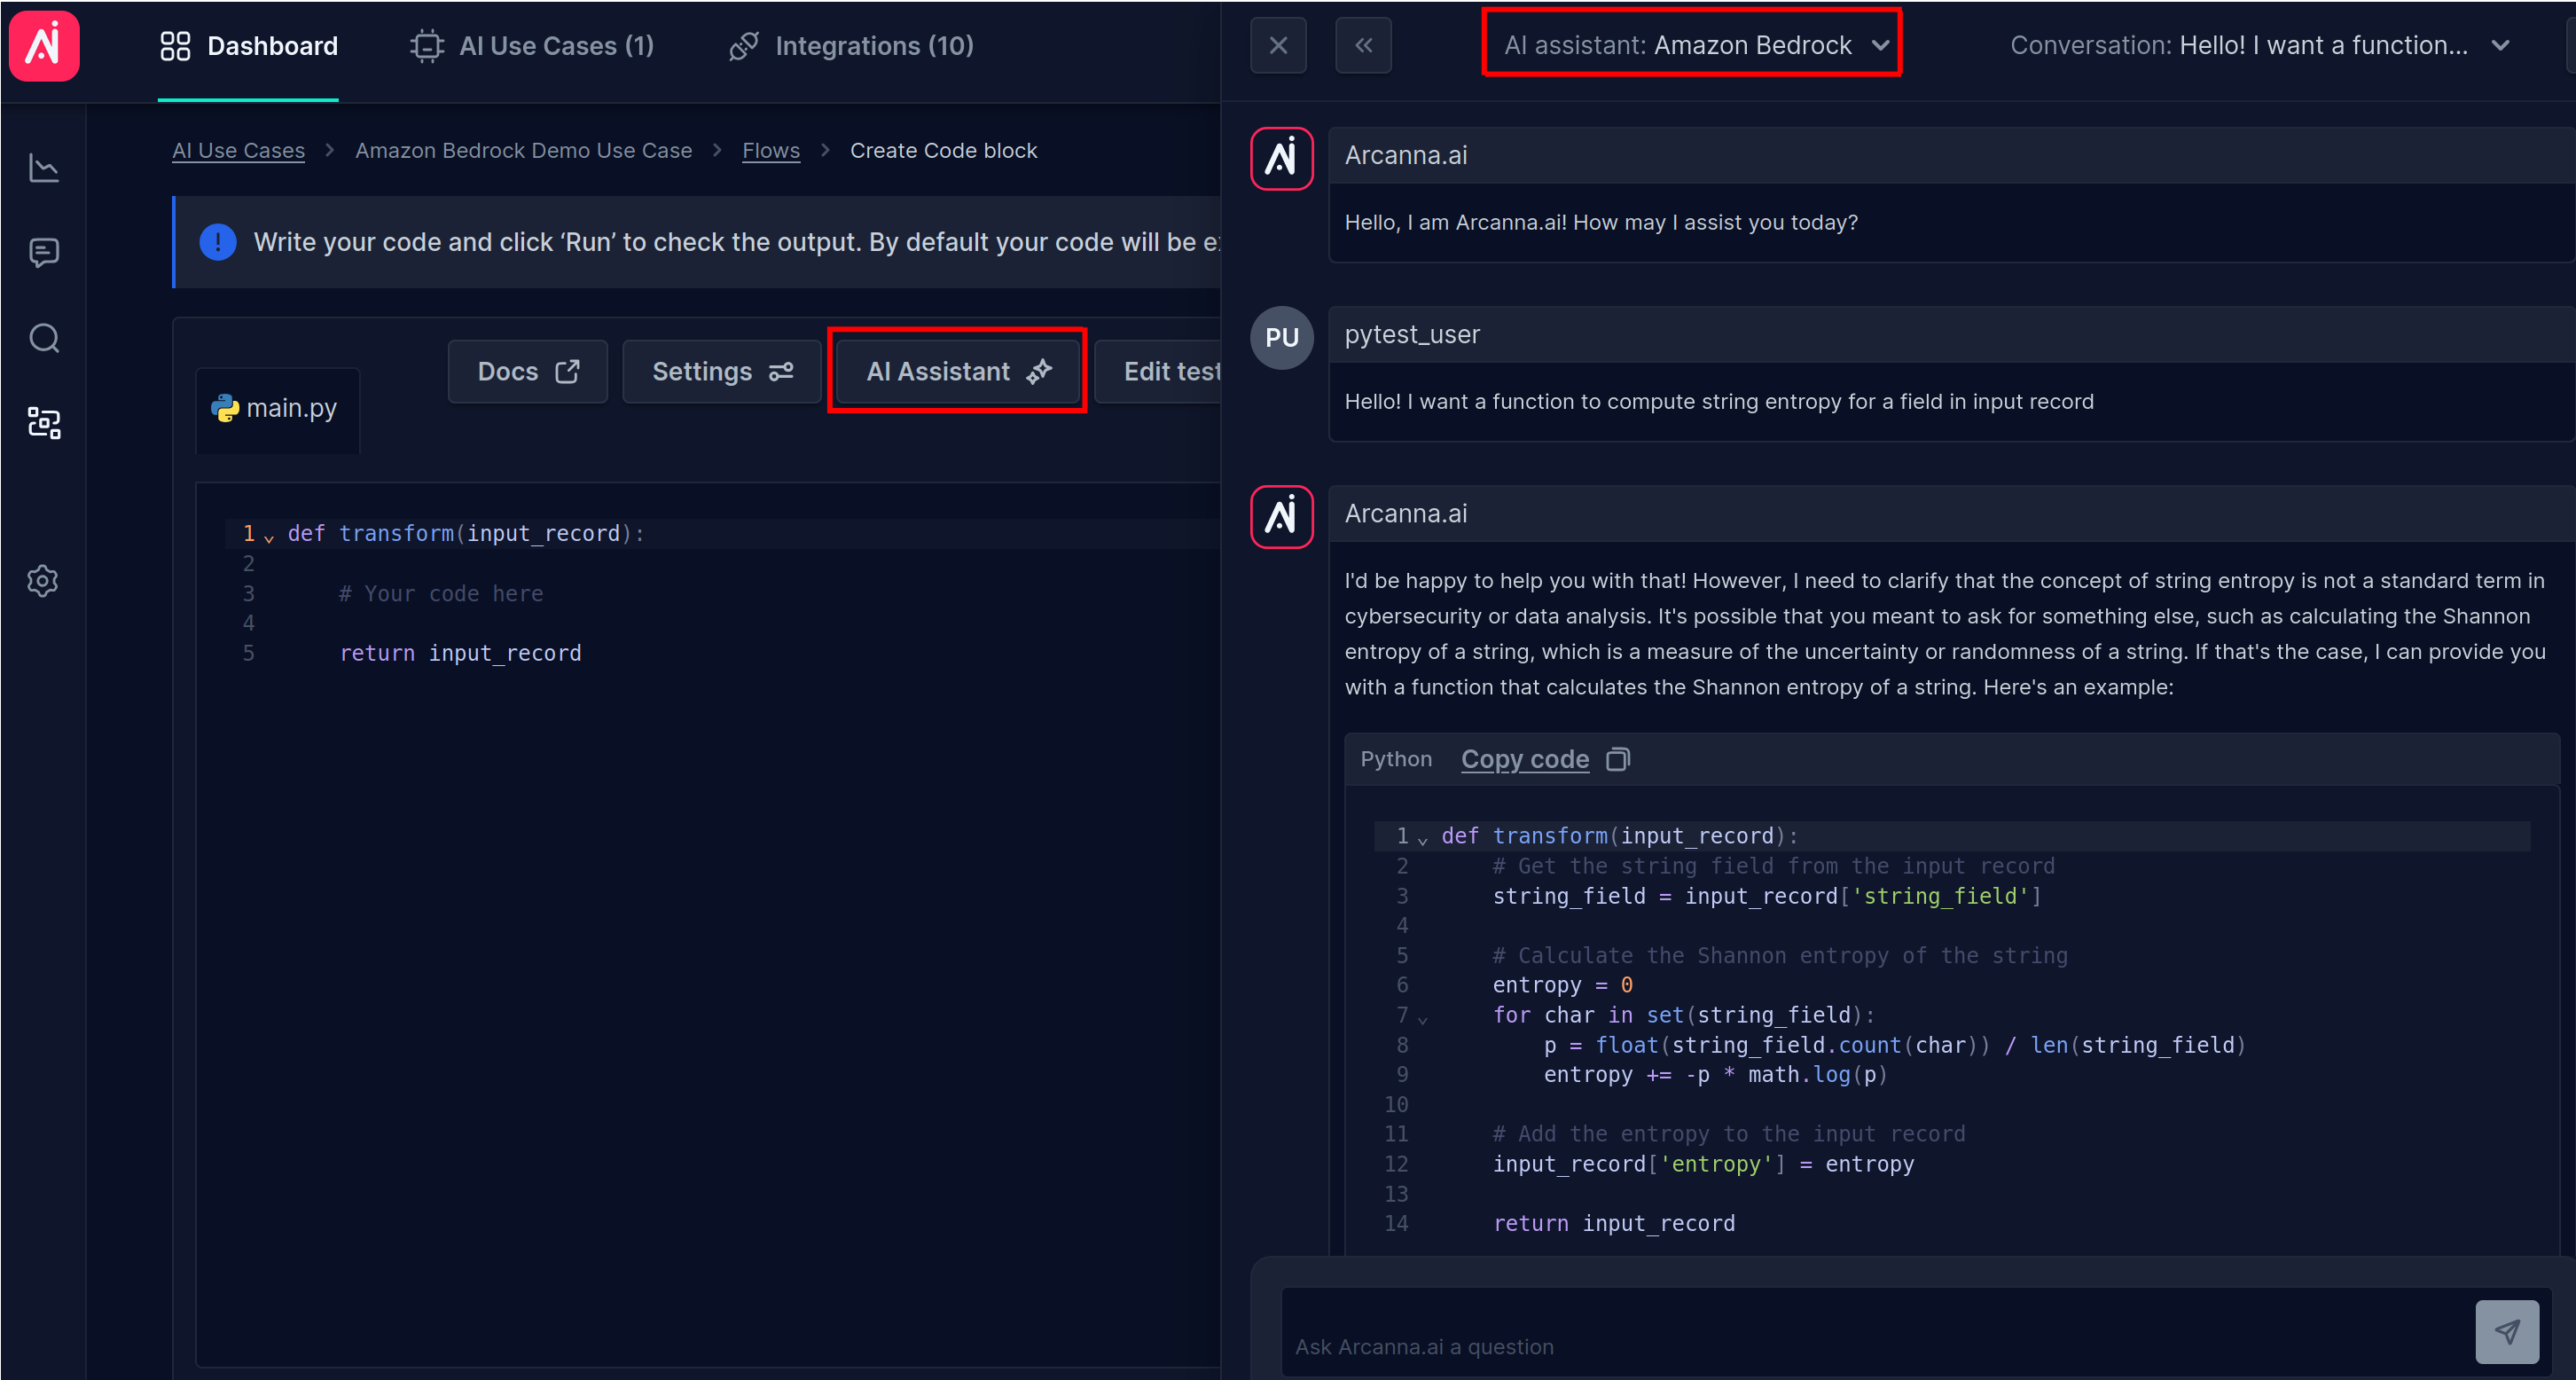Image resolution: width=2576 pixels, height=1380 pixels.
Task: Click the Arcanna.ai avatar on the greeting message
Action: tap(1281, 158)
